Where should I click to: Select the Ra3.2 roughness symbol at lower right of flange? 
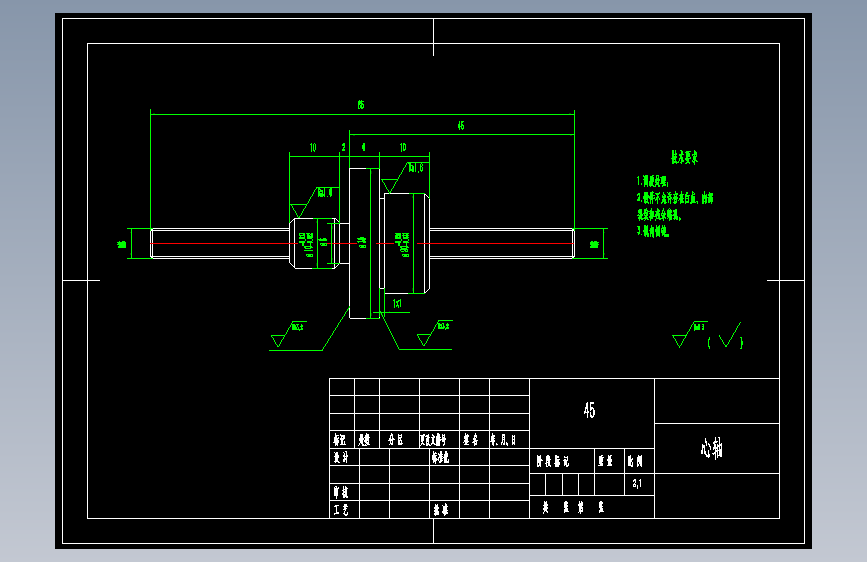click(435, 333)
